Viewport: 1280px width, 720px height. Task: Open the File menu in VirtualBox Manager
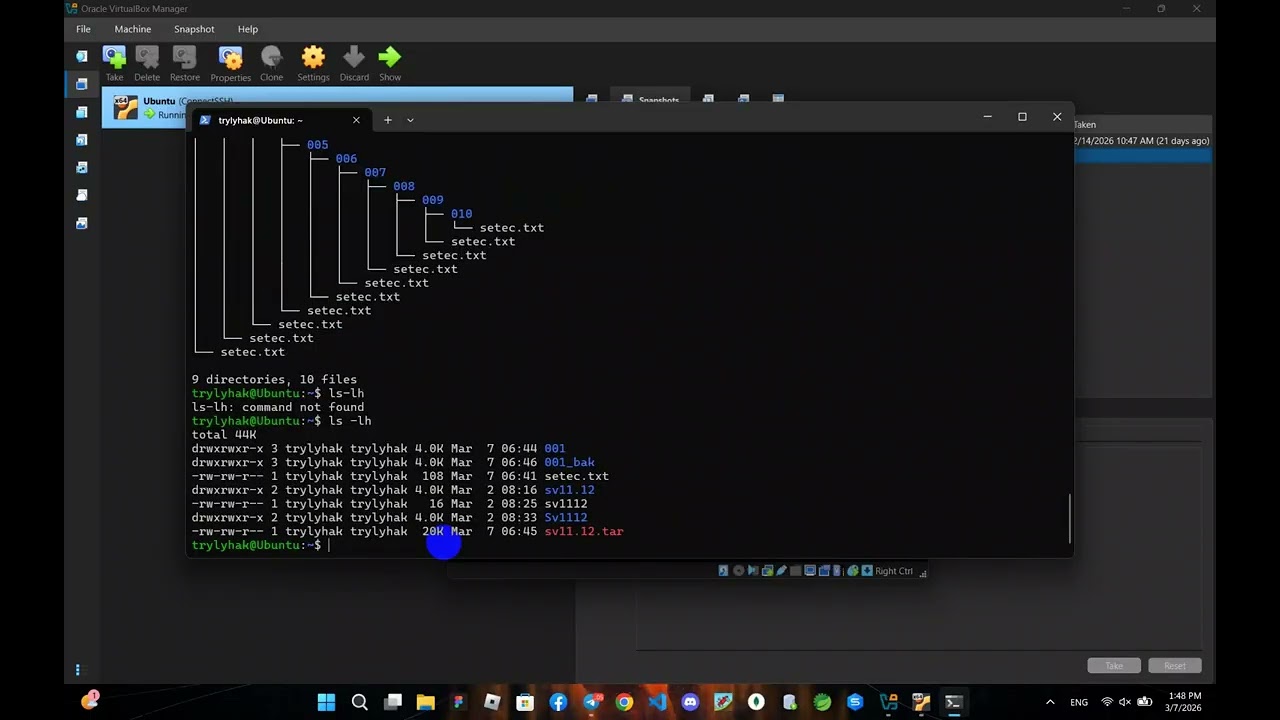pyautogui.click(x=83, y=29)
